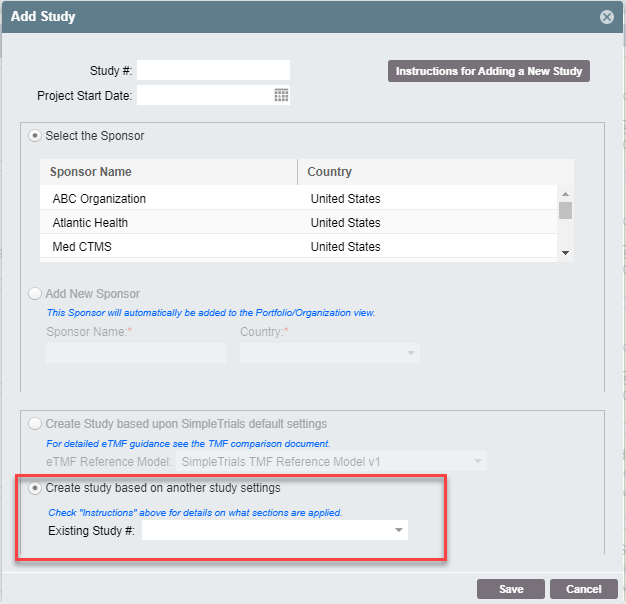The image size is (626, 604).
Task: Select the Atlantic Health sponsor row
Action: click(298, 222)
